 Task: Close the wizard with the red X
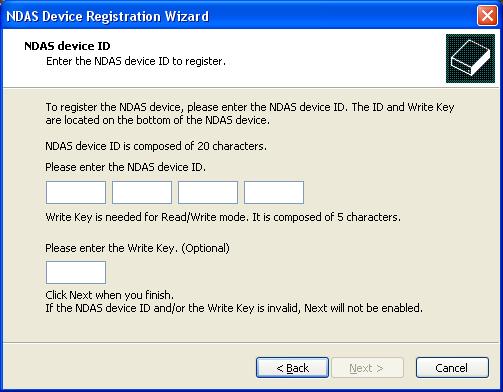[x=487, y=16]
